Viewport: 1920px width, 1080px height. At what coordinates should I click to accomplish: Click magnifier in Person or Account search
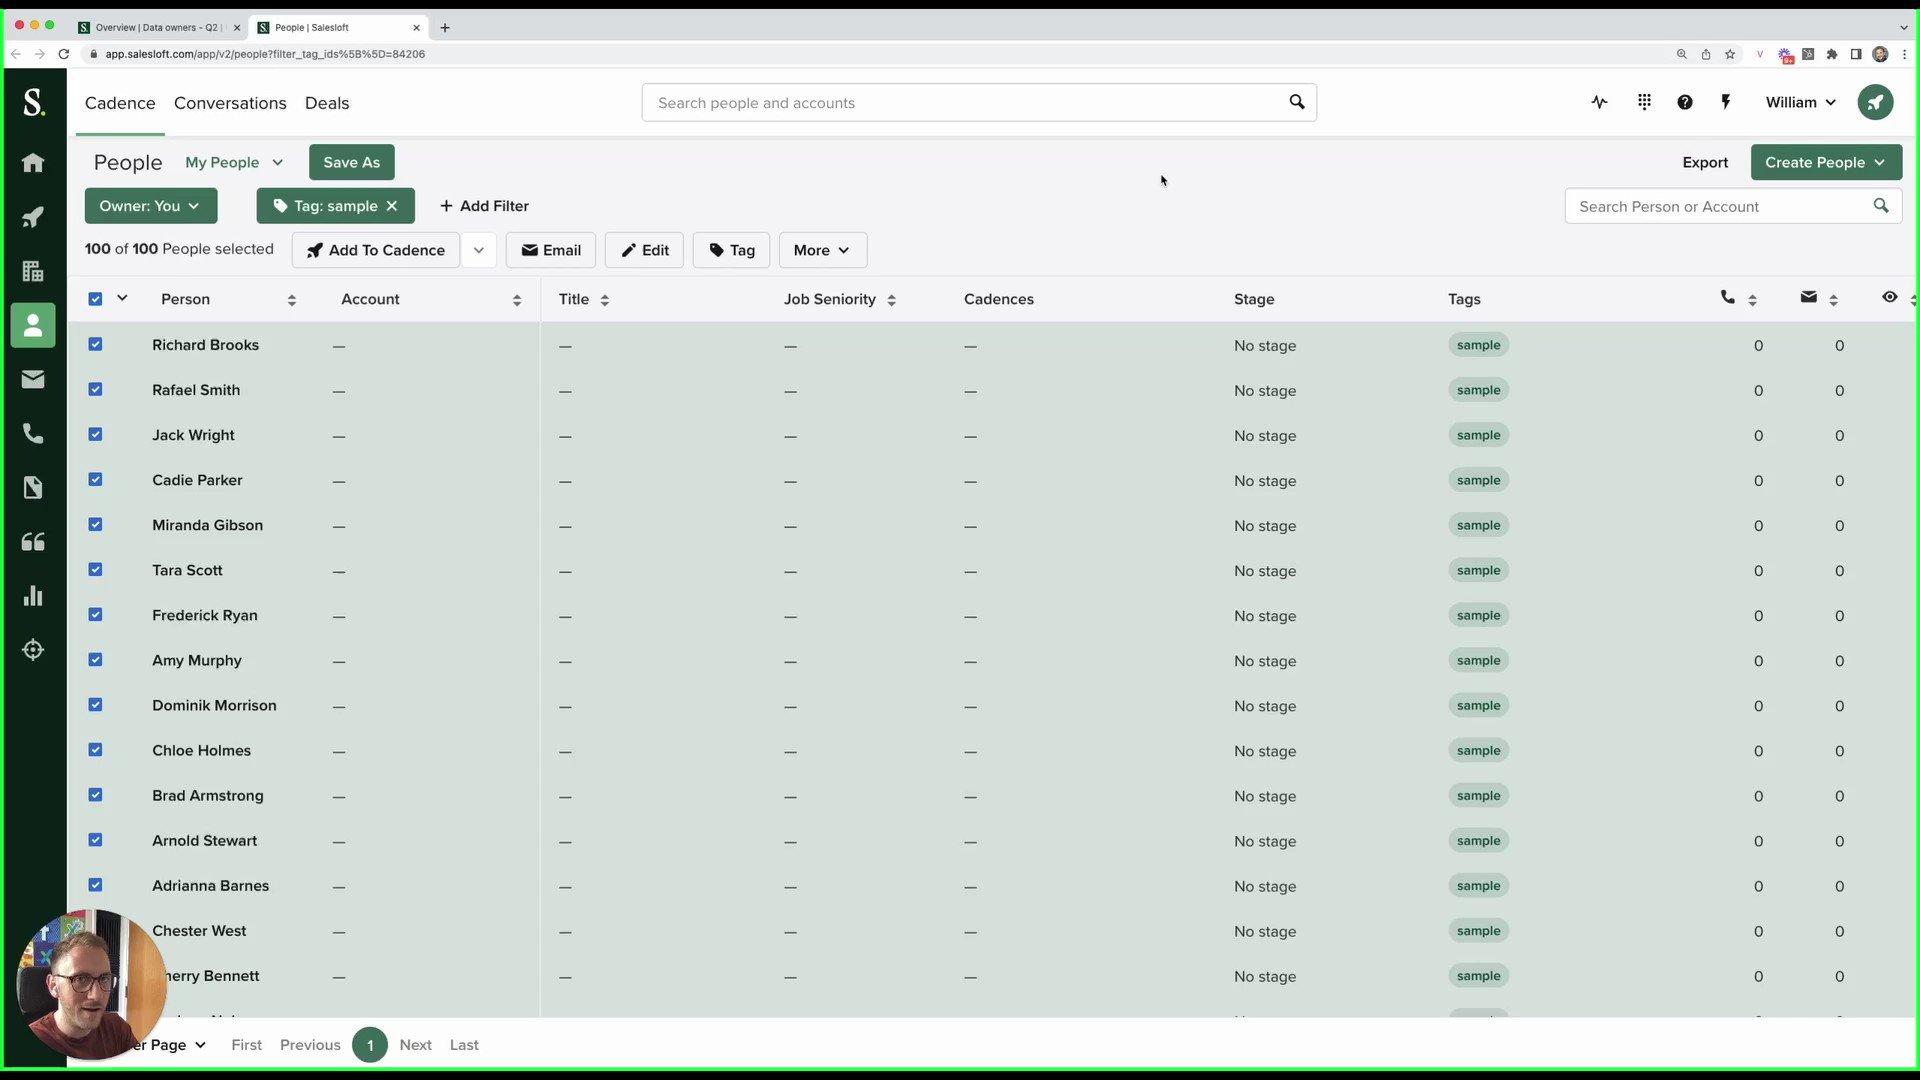[1881, 206]
